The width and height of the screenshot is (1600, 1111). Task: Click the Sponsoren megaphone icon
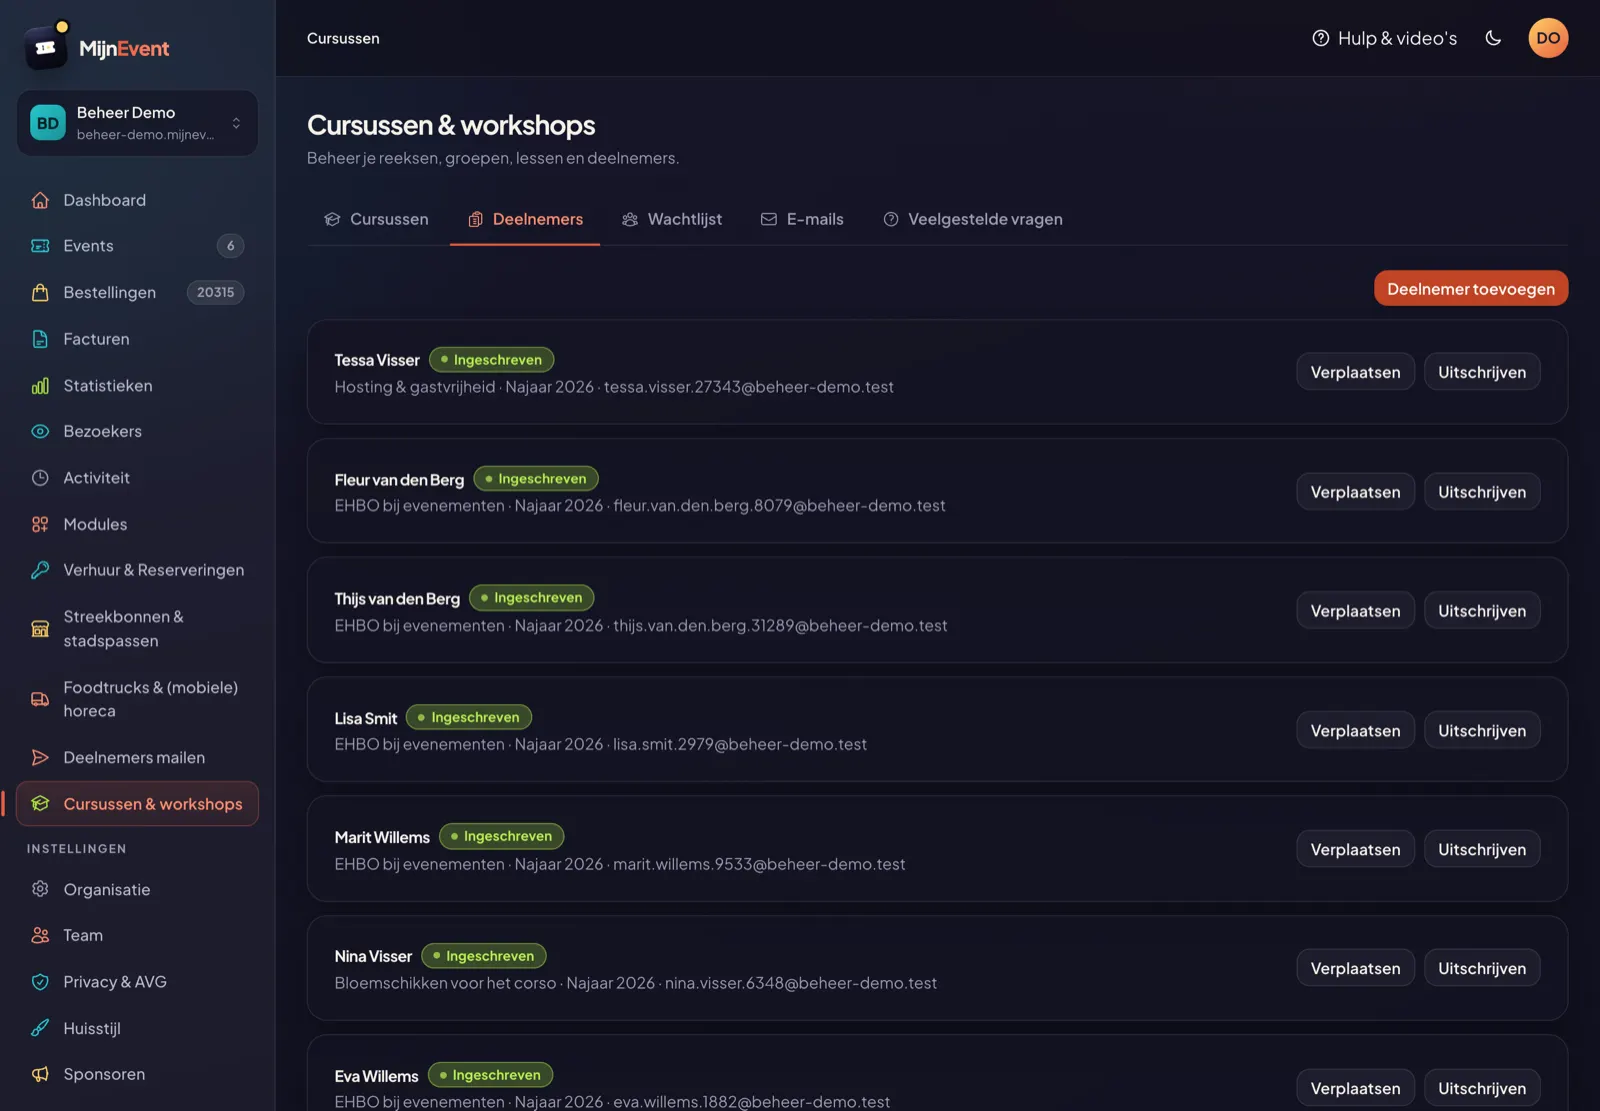[x=40, y=1074]
